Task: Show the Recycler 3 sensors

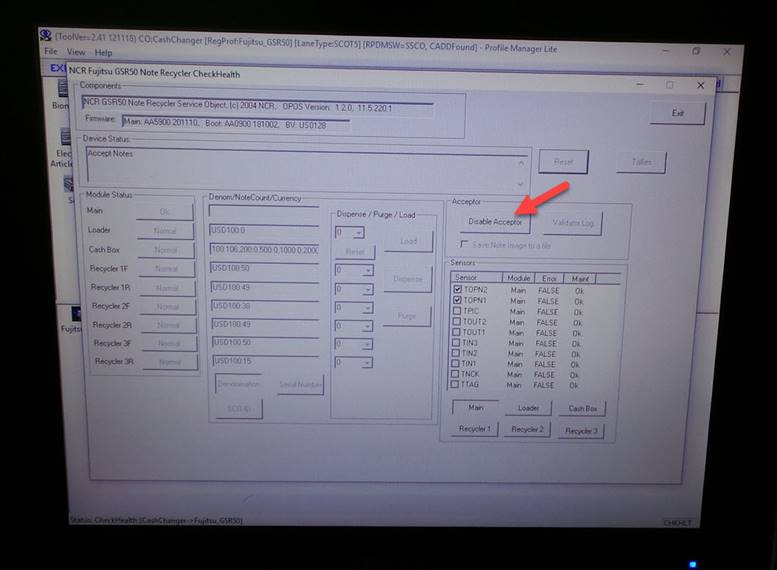Action: click(x=581, y=431)
